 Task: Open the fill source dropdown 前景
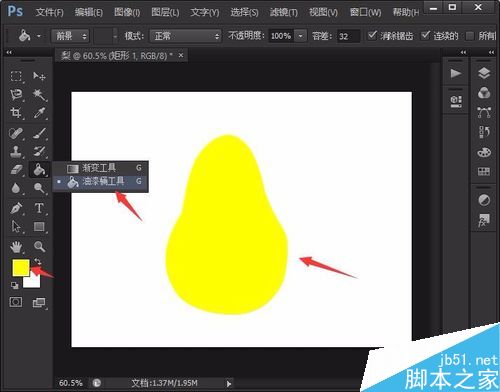pos(70,36)
